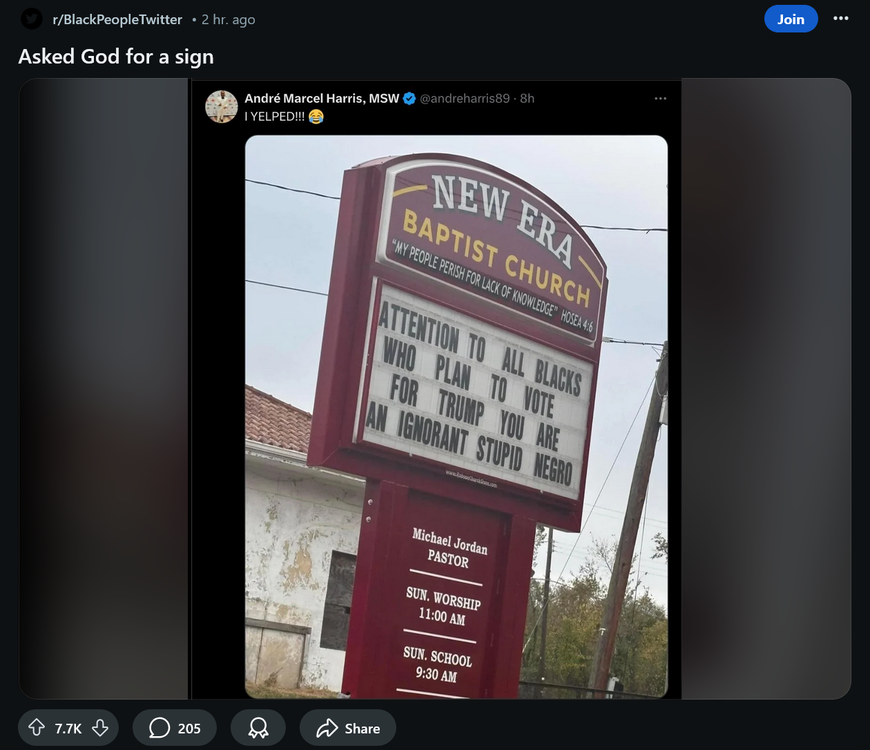Open the Asked God for a sign title
This screenshot has width=870, height=750.
click(x=116, y=57)
